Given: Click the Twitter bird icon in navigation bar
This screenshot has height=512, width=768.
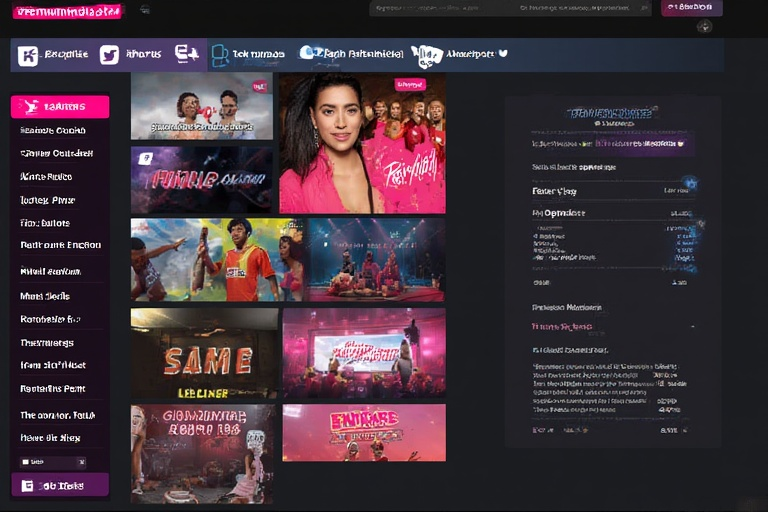Looking at the screenshot, I should [x=109, y=55].
